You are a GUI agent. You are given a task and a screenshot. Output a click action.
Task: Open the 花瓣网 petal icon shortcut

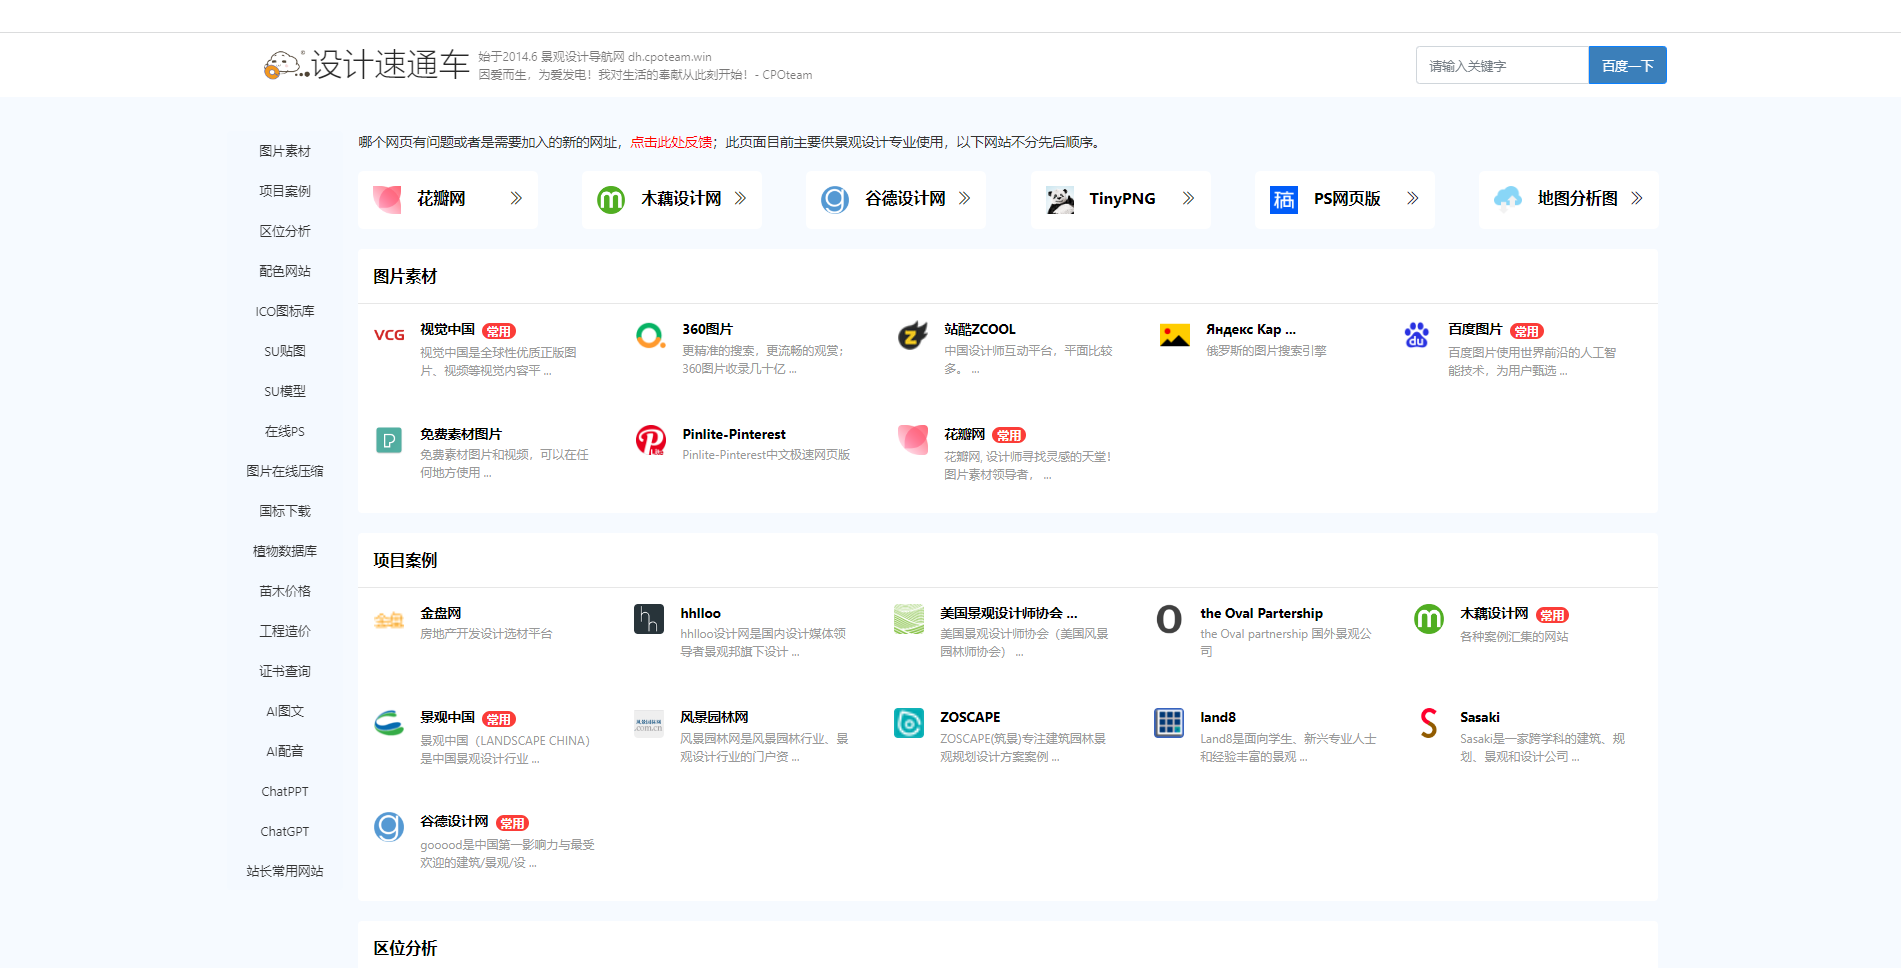click(x=387, y=199)
